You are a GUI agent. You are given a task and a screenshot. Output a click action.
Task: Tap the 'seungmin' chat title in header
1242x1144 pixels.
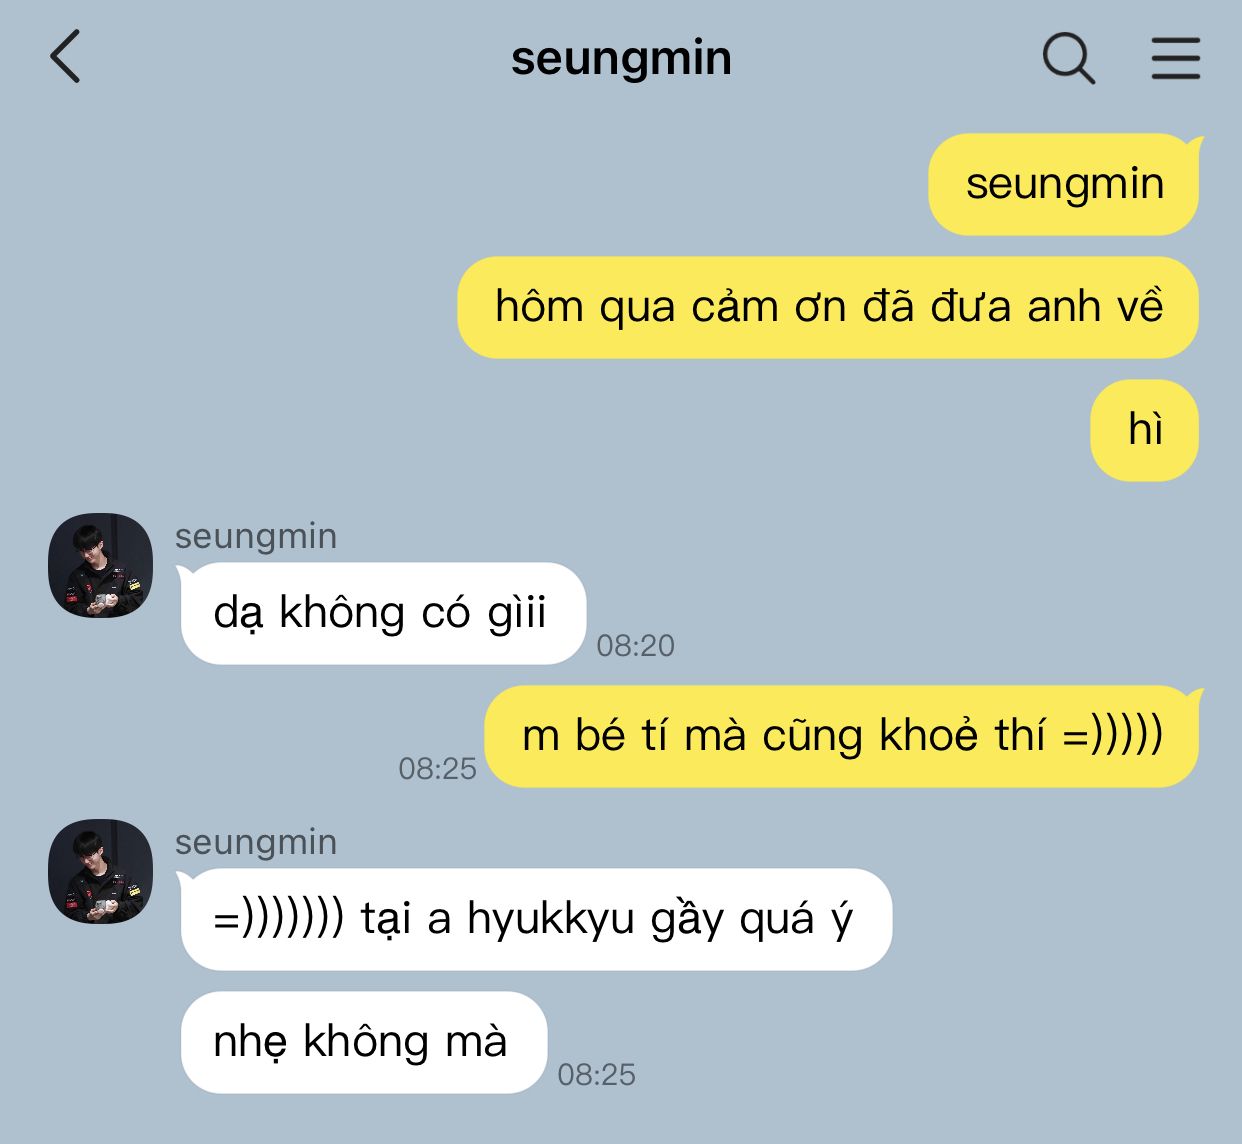621,59
